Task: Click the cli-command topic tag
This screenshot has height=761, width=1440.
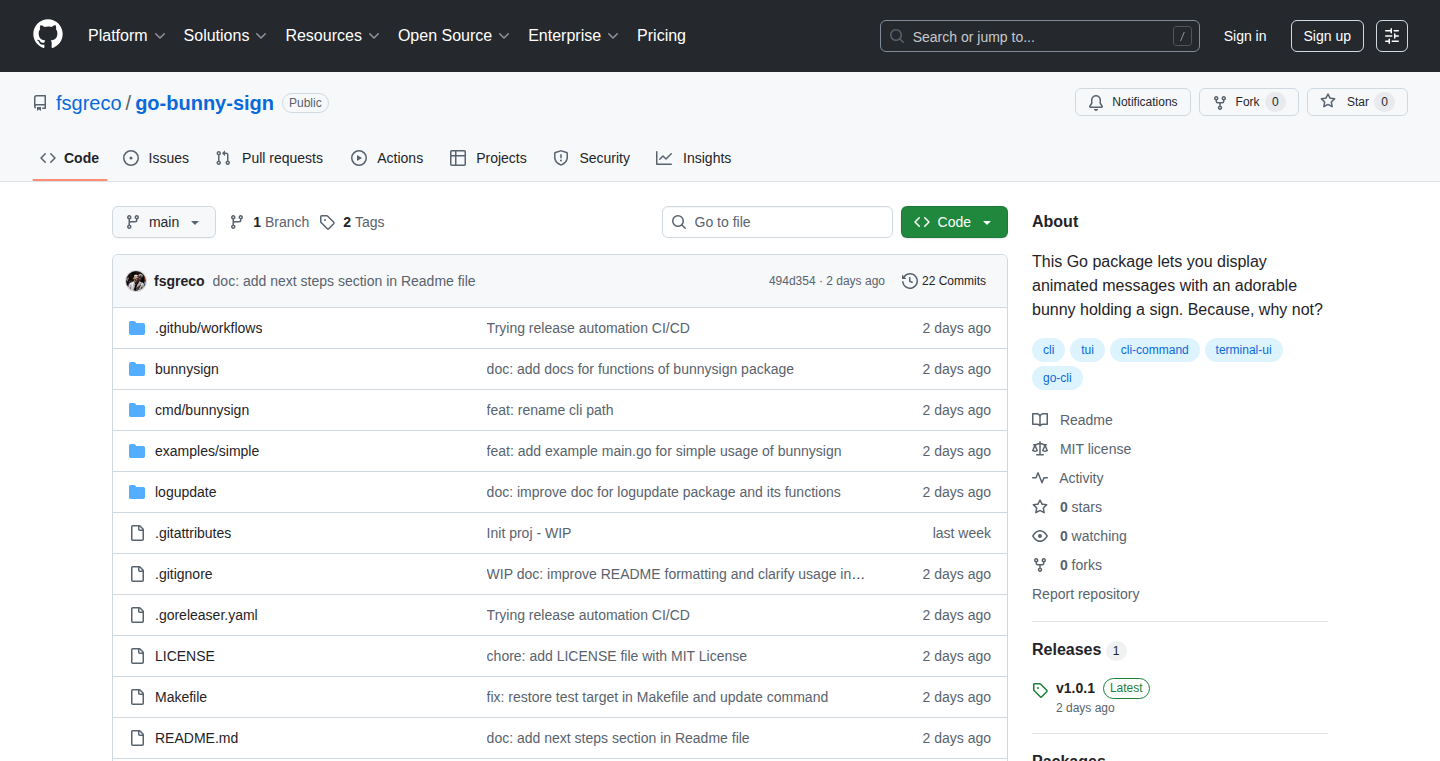Action: [1155, 350]
